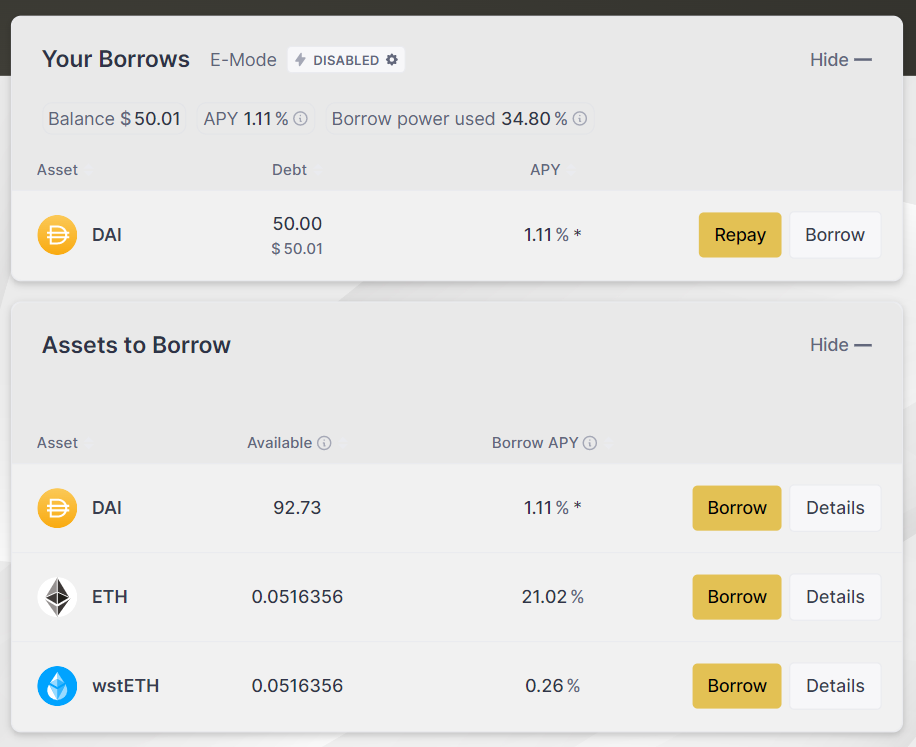Click the E-Mode lightning bolt icon
916x747 pixels.
point(300,60)
